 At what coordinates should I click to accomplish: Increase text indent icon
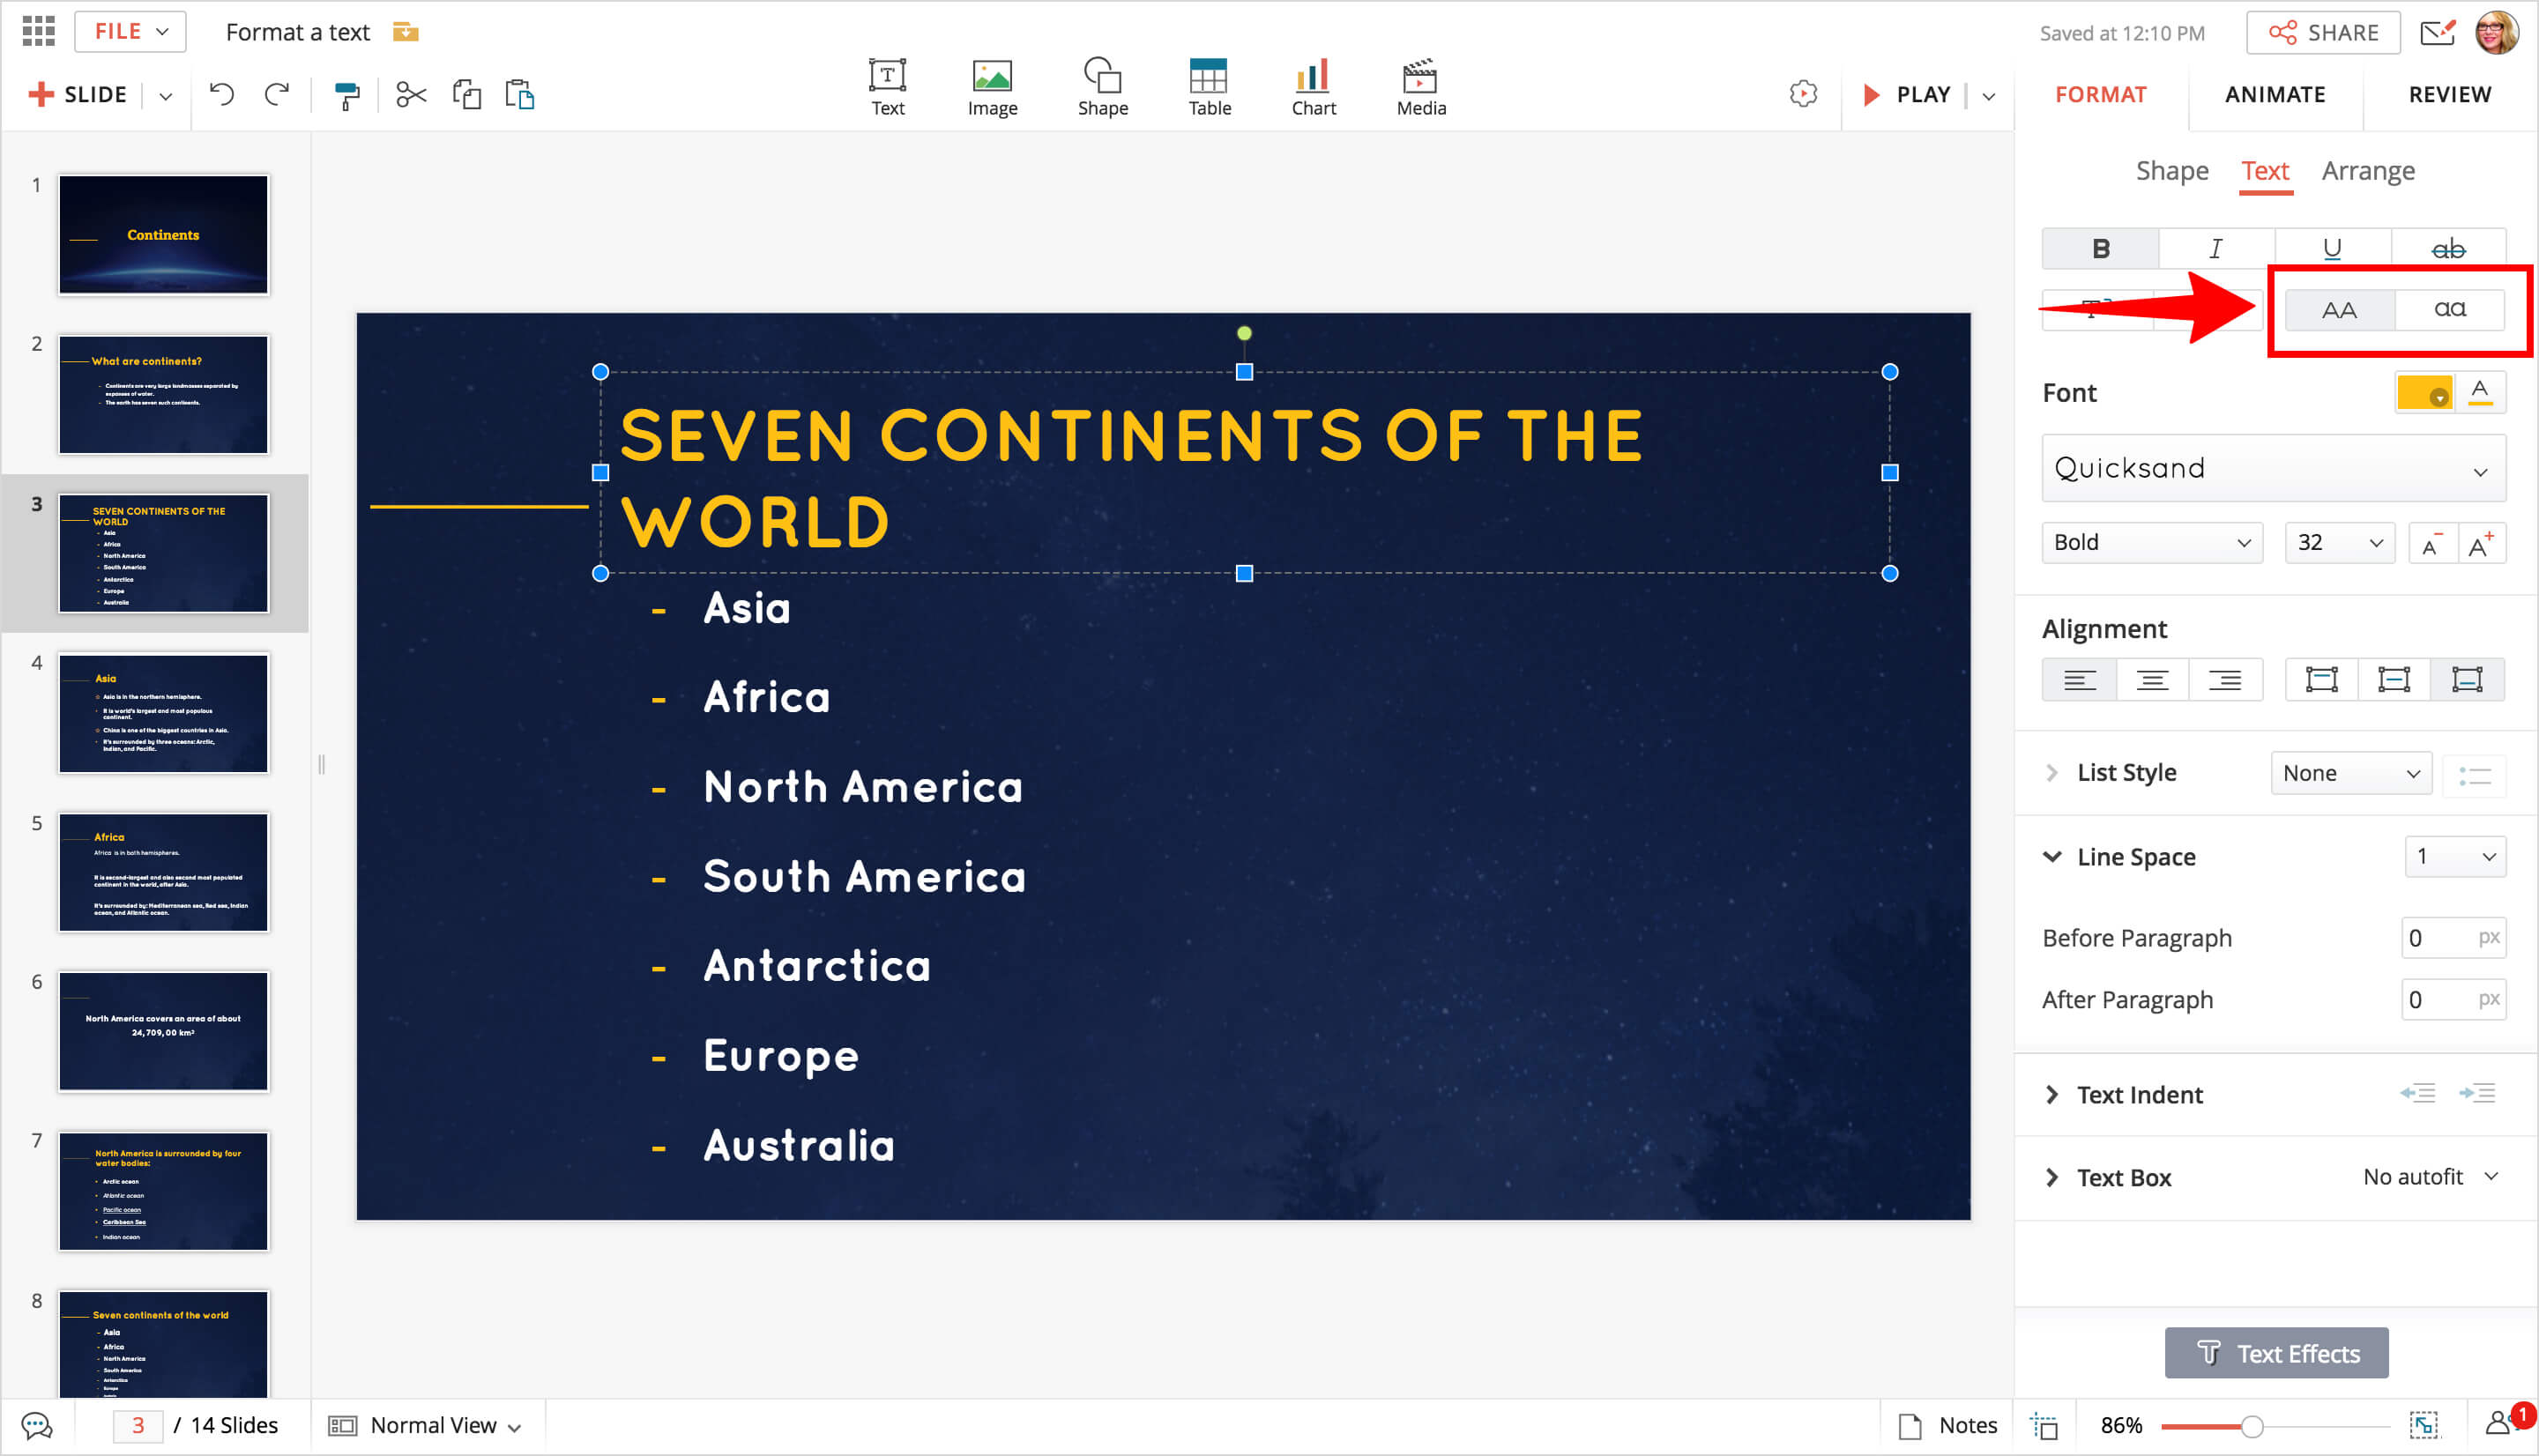click(x=2477, y=1094)
